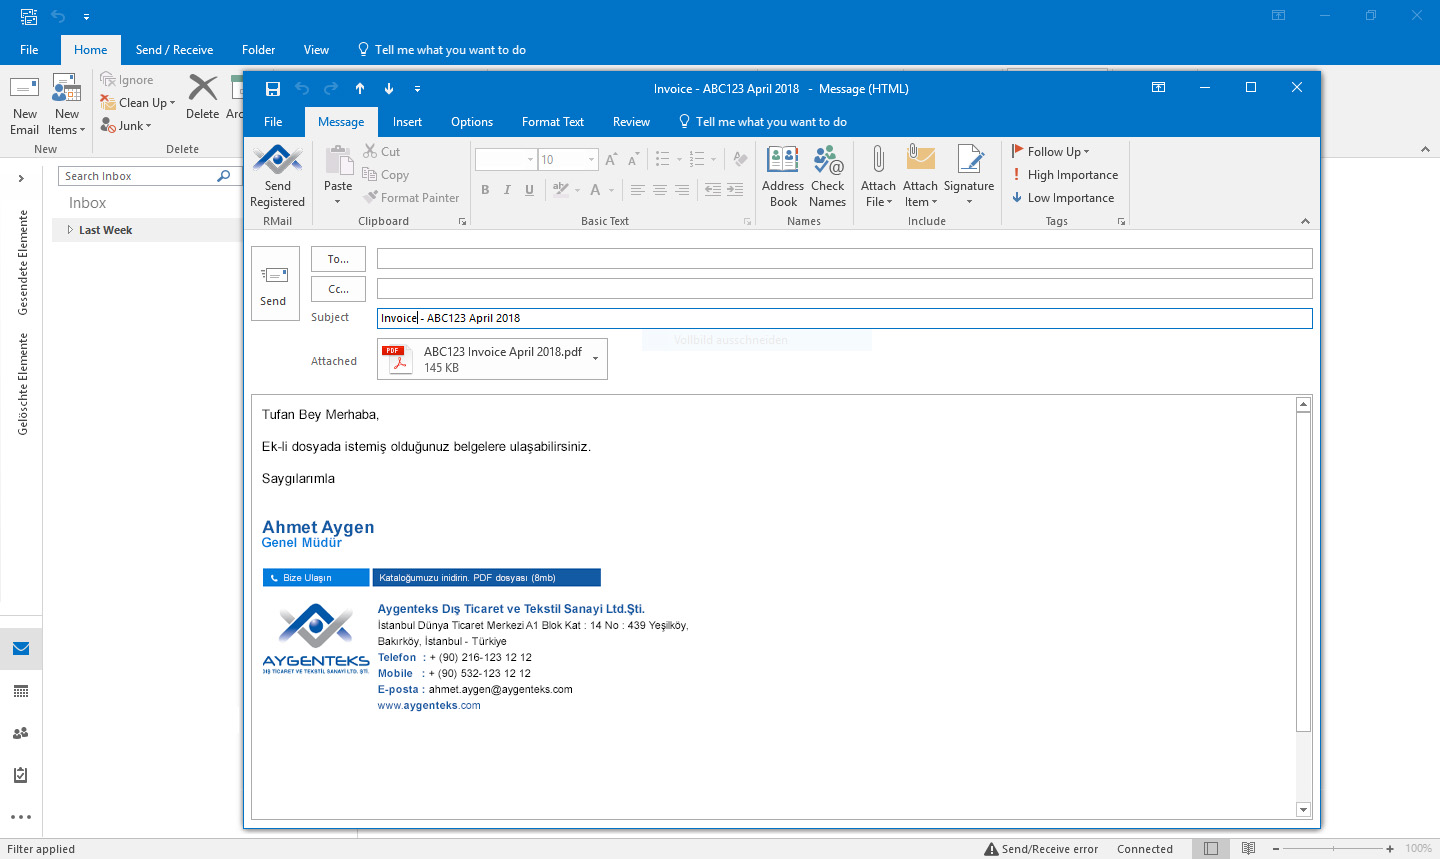1440x859 pixels.
Task: Switch to the Format Text tab
Action: click(553, 122)
